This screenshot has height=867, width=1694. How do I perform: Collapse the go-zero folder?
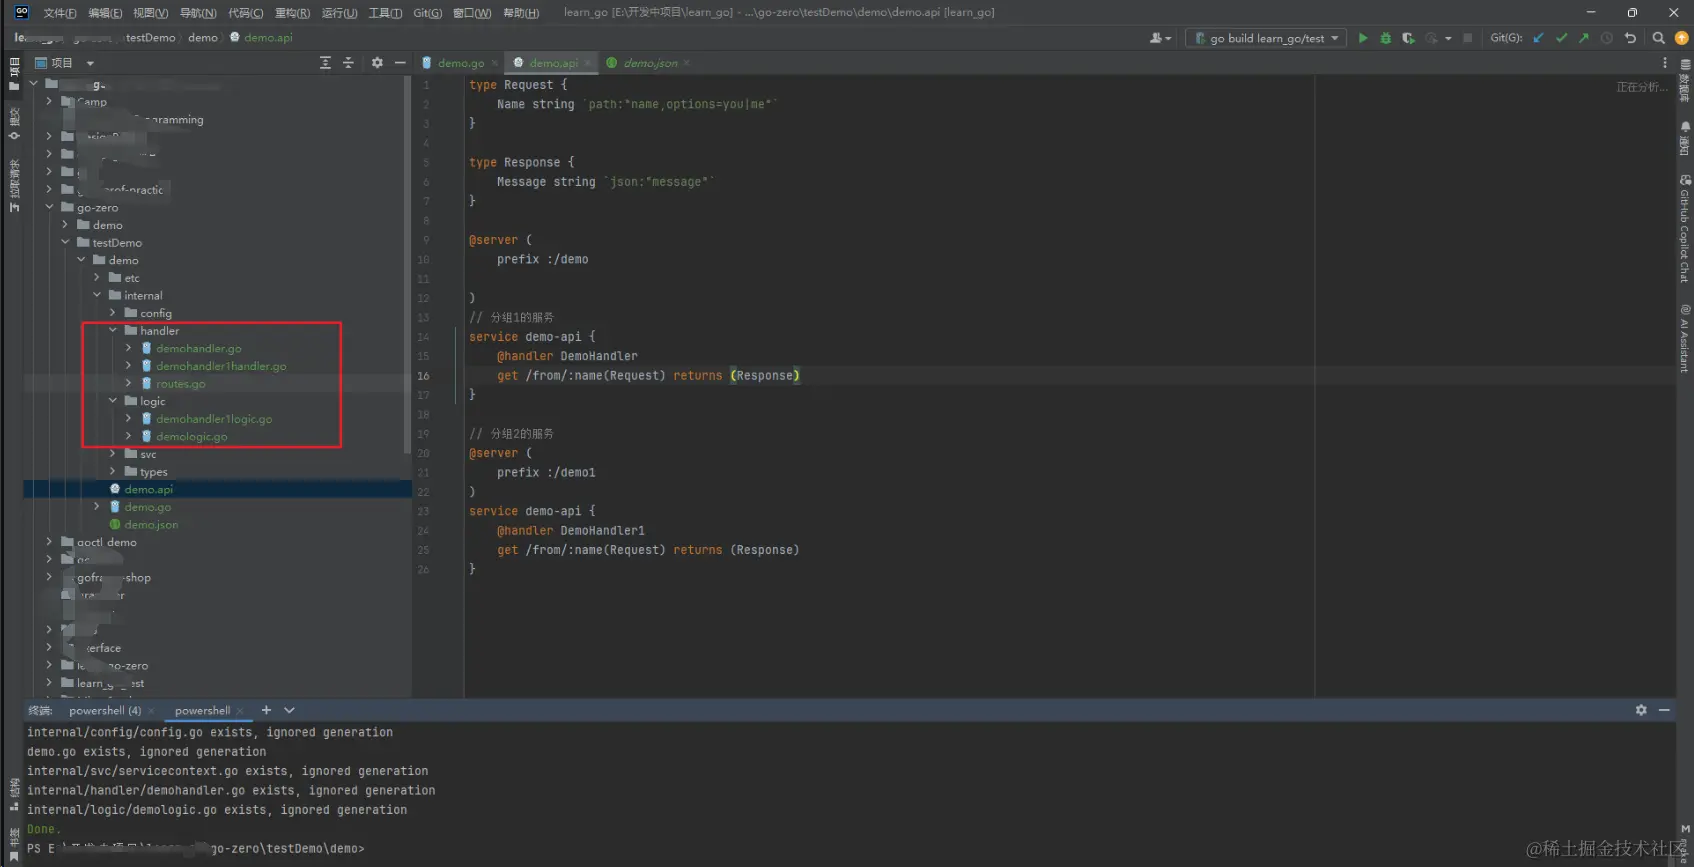pos(49,207)
